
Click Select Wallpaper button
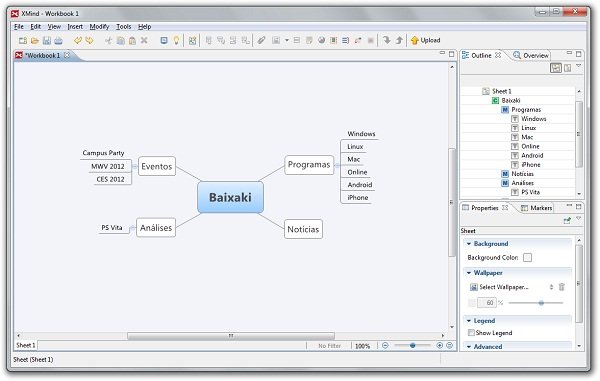(x=499, y=287)
